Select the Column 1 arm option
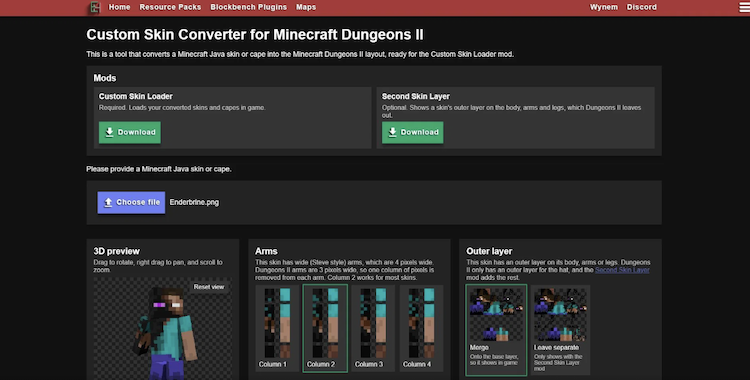750x380 pixels. click(x=277, y=328)
